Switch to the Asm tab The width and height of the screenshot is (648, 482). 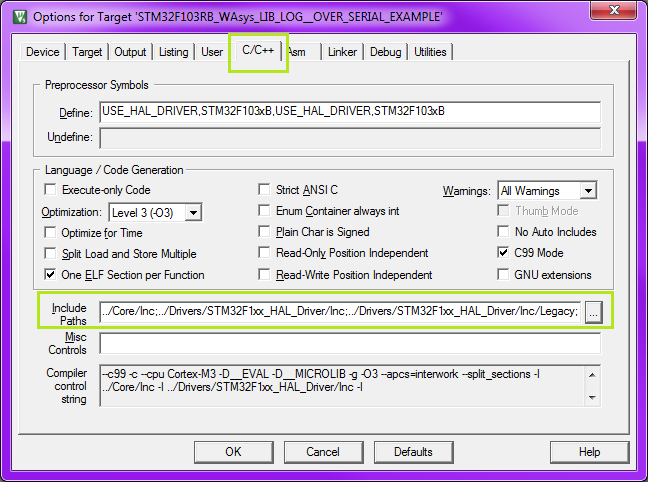(x=298, y=52)
